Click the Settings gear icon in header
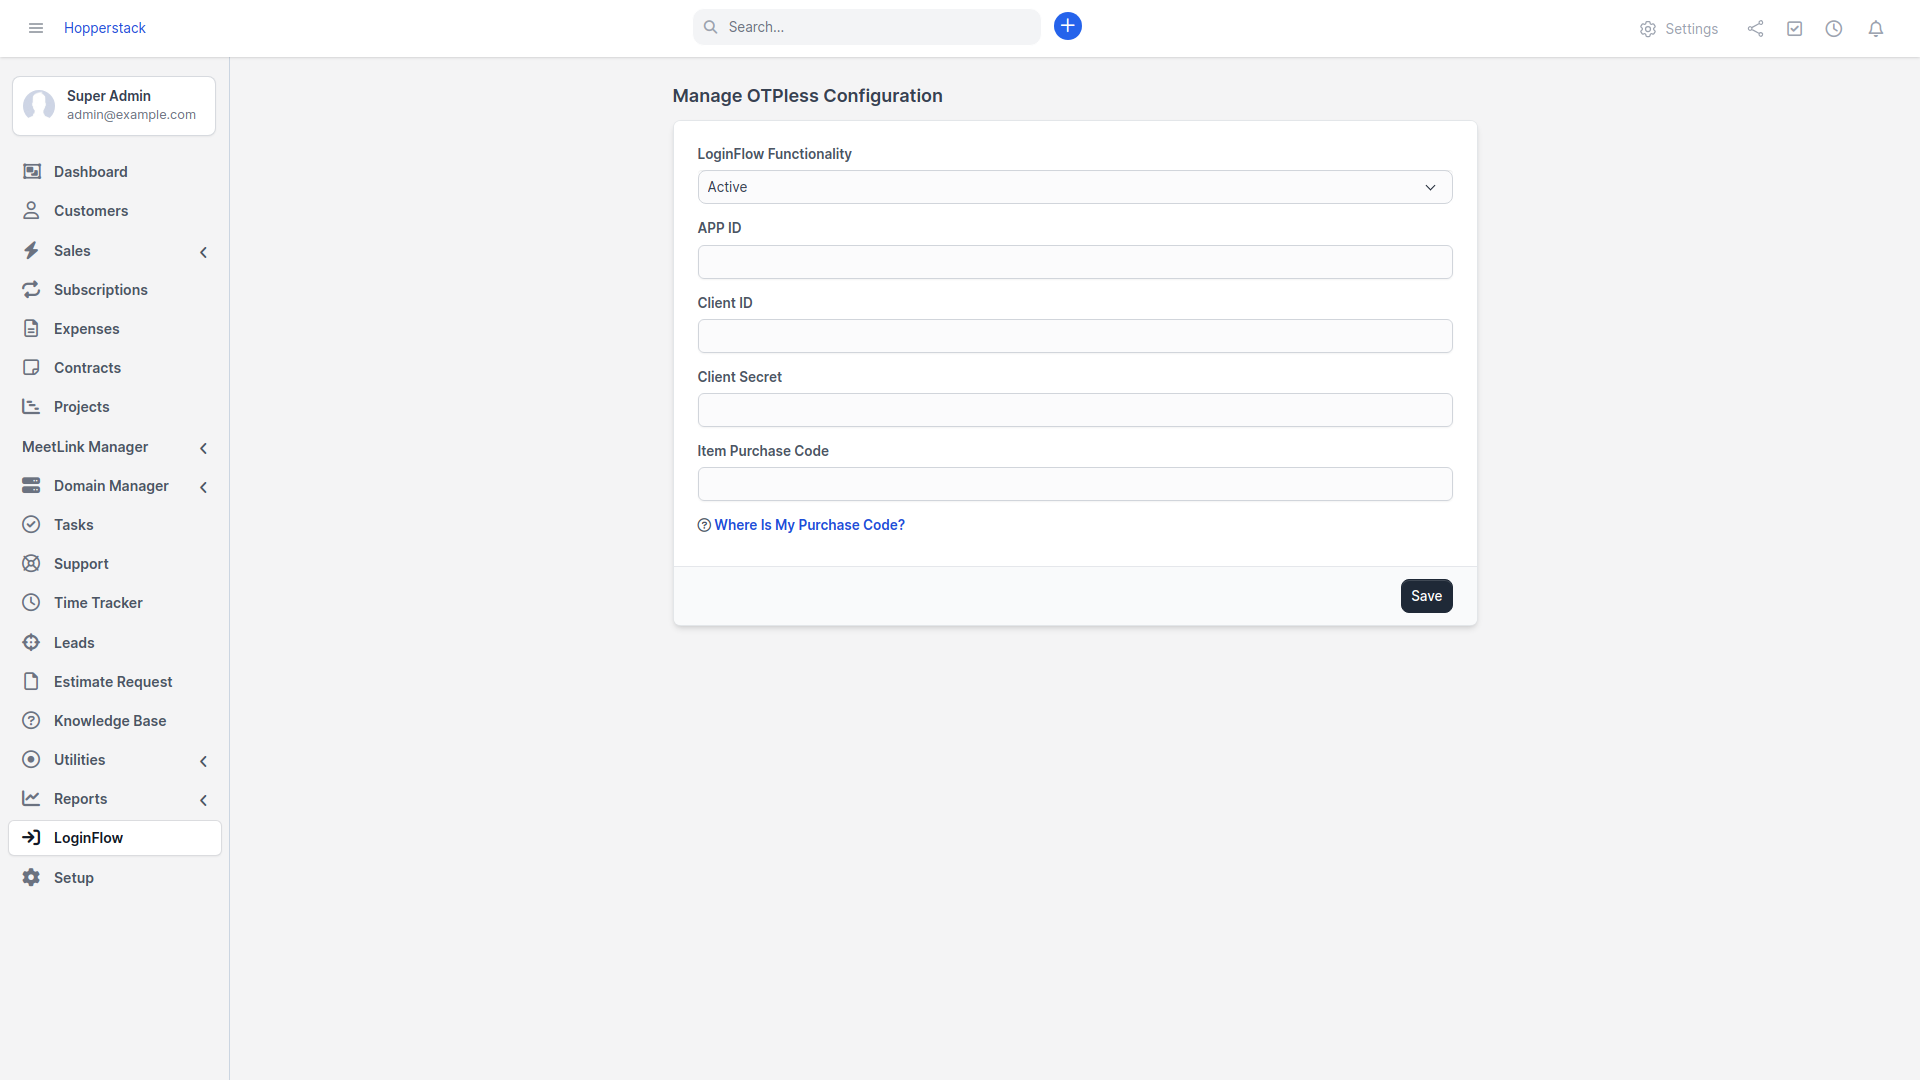 pyautogui.click(x=1648, y=29)
